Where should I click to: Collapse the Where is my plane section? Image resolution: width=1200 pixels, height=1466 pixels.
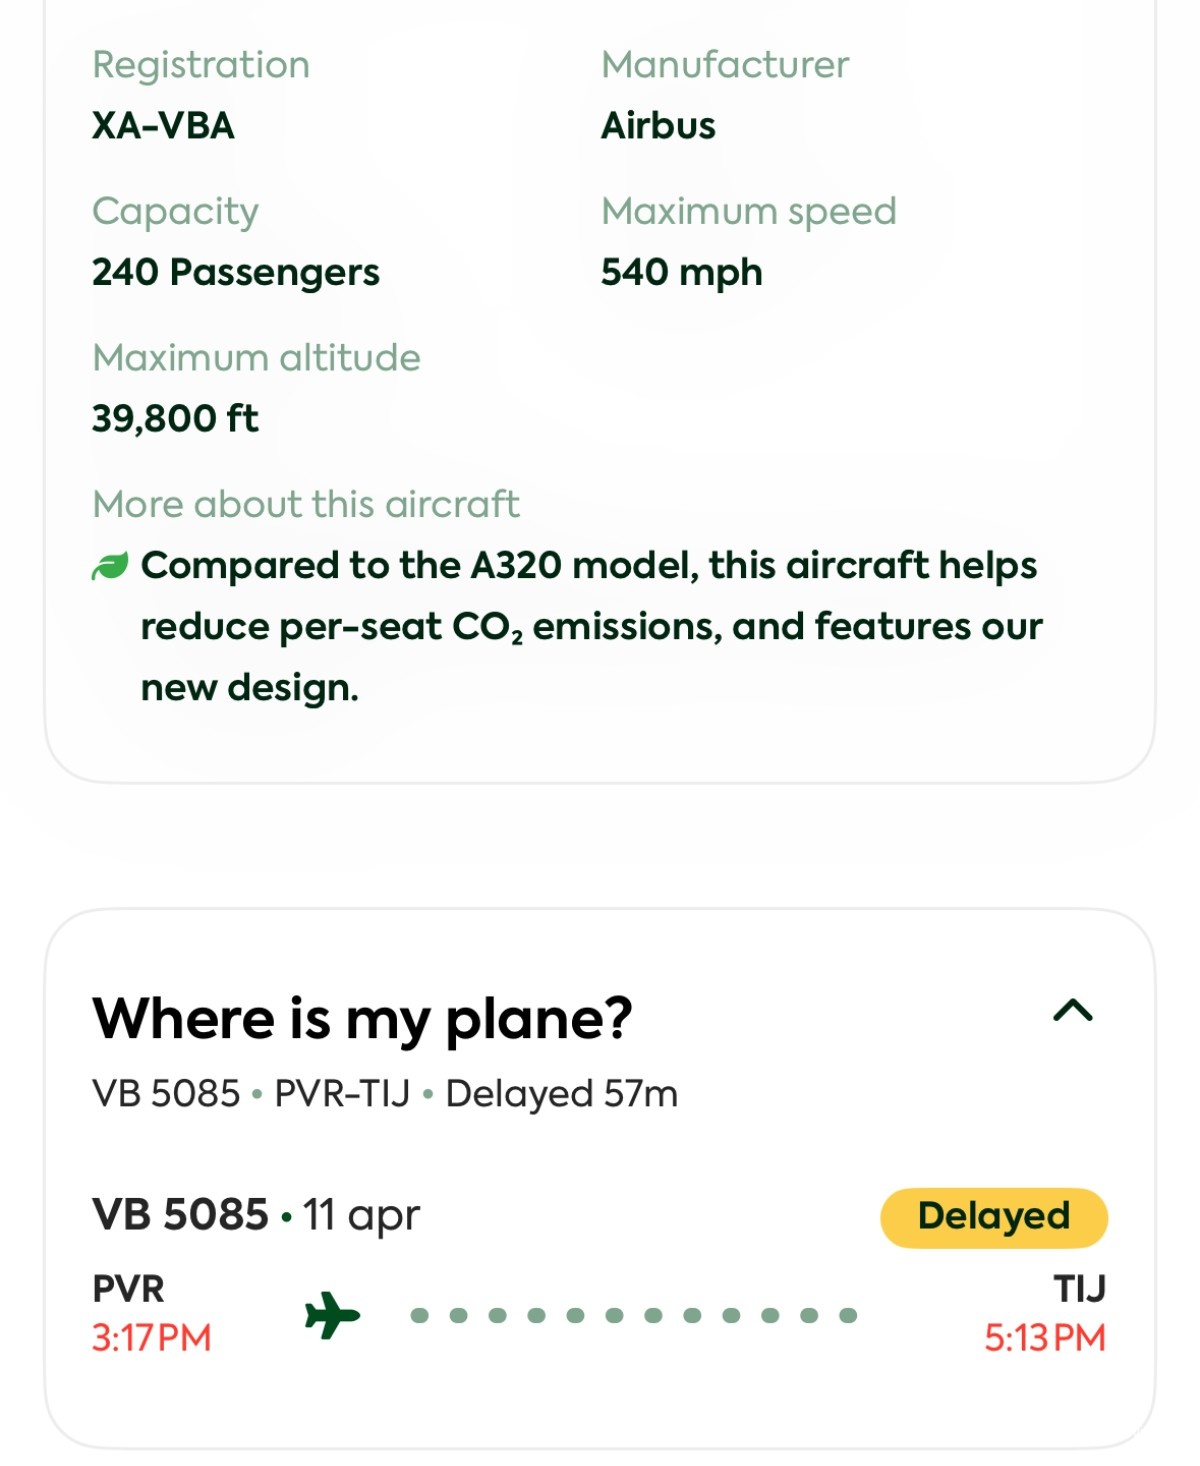click(x=1073, y=1012)
